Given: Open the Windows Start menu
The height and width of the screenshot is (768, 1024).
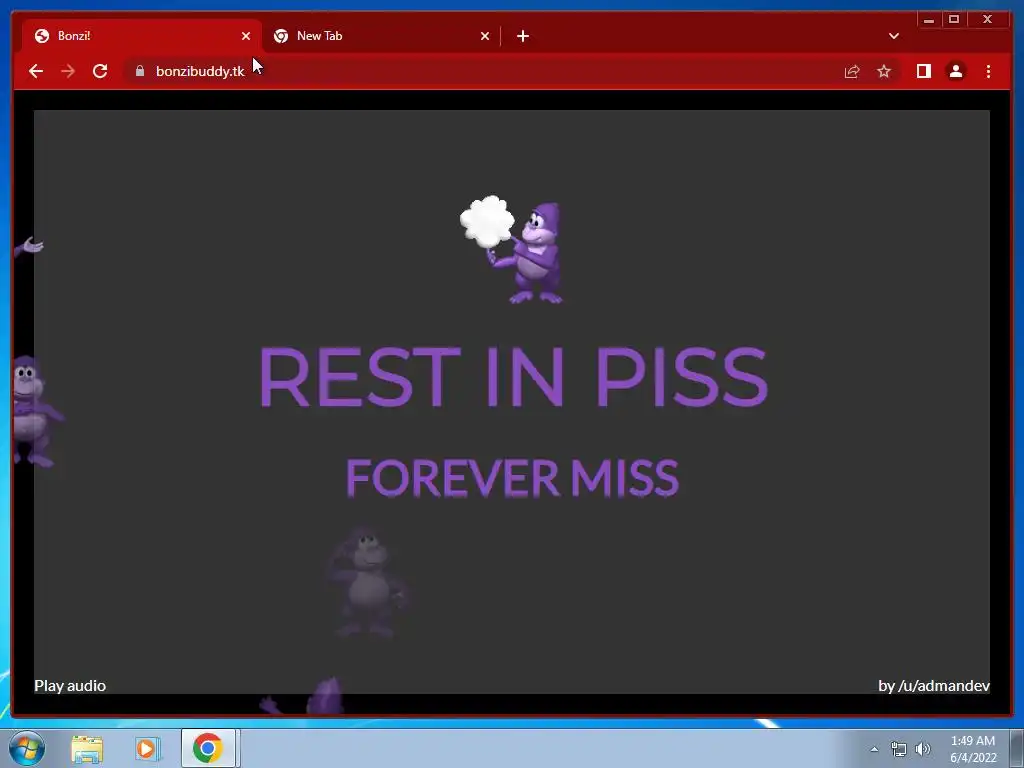Looking at the screenshot, I should tap(27, 748).
